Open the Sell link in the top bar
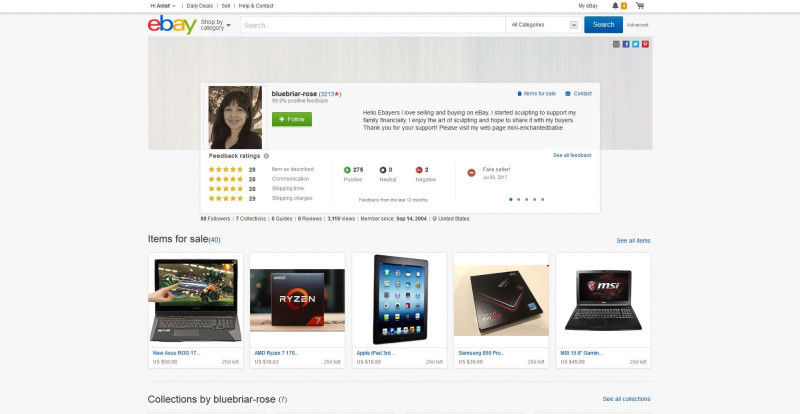 tap(226, 6)
